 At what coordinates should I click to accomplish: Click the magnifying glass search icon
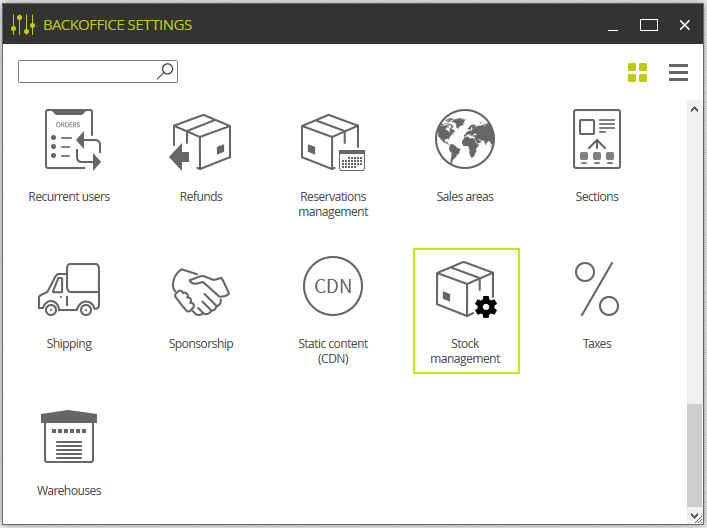[x=165, y=71]
